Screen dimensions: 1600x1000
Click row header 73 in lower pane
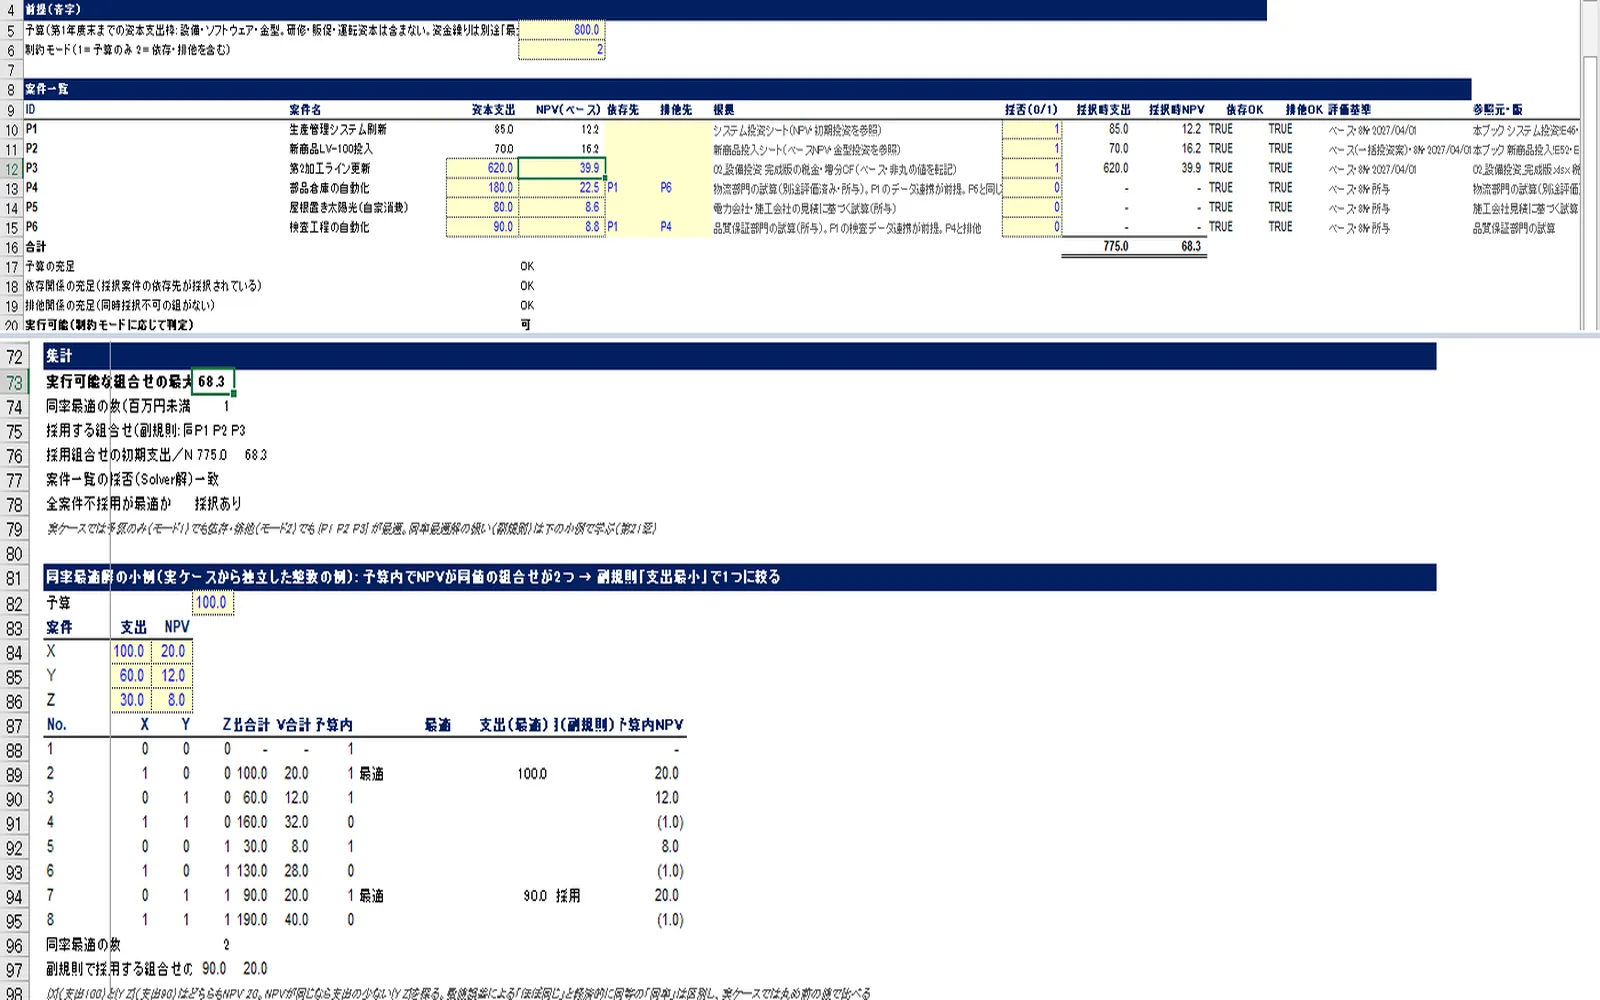click(14, 383)
